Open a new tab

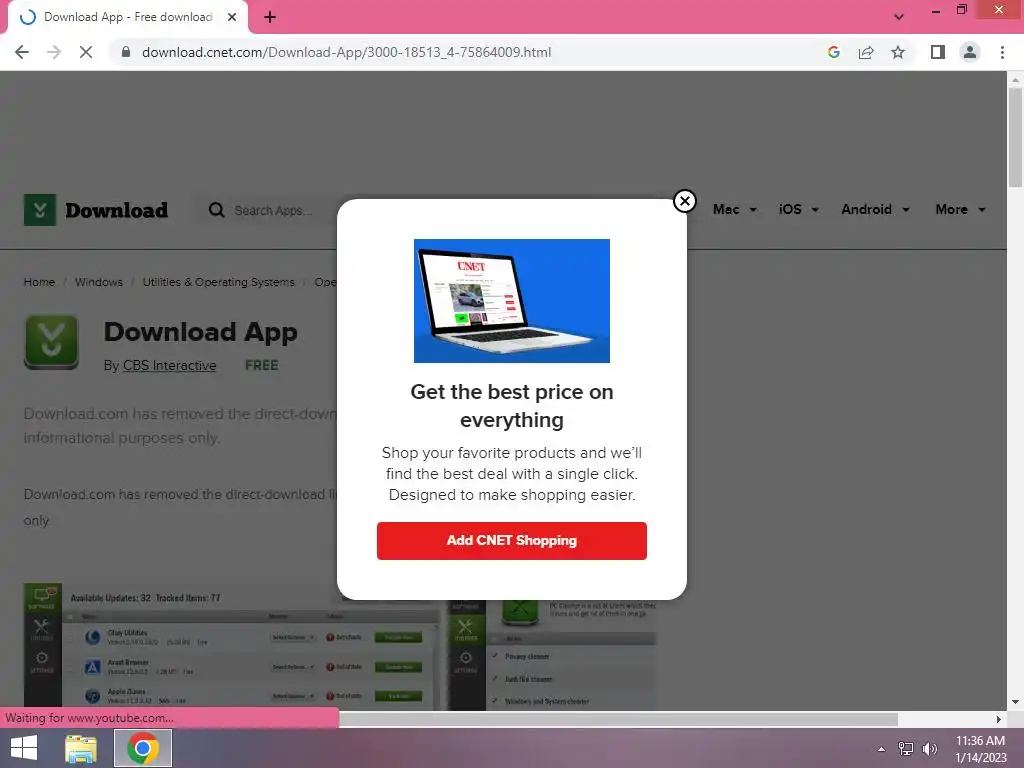tap(270, 17)
